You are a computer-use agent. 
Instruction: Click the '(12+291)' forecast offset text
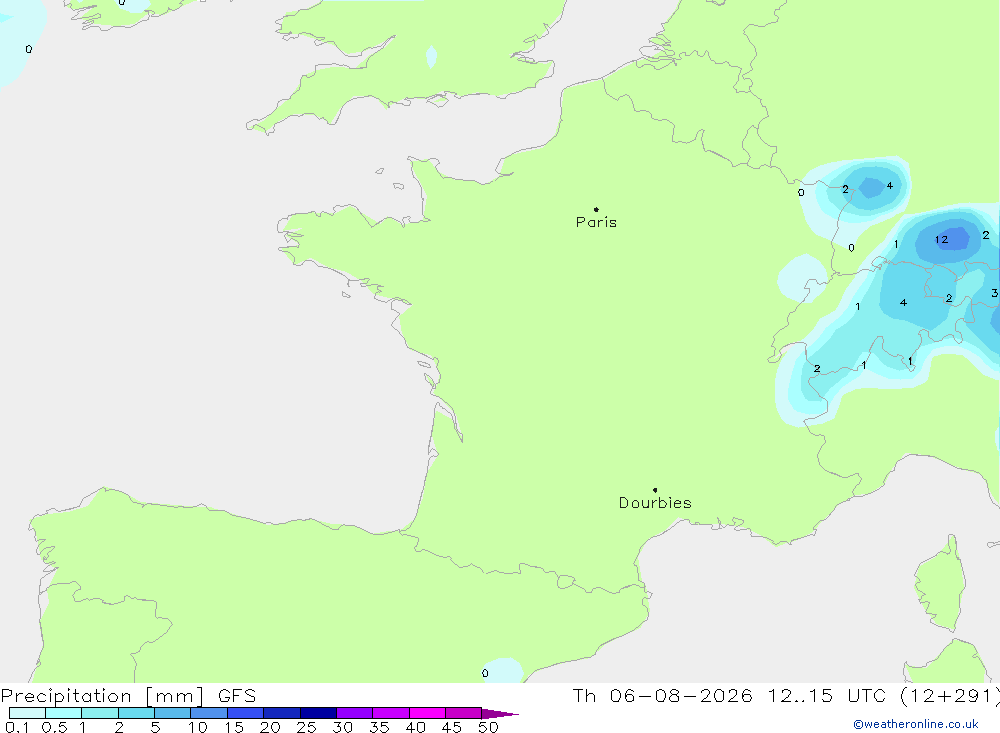tap(950, 696)
